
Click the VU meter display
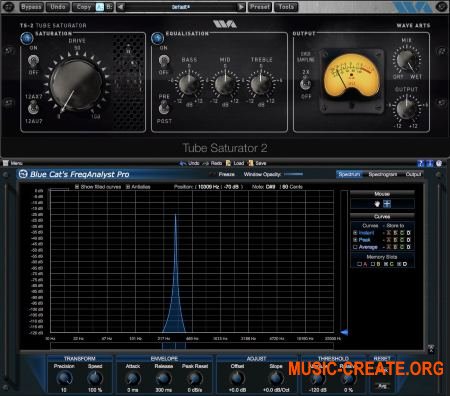[x=352, y=76]
